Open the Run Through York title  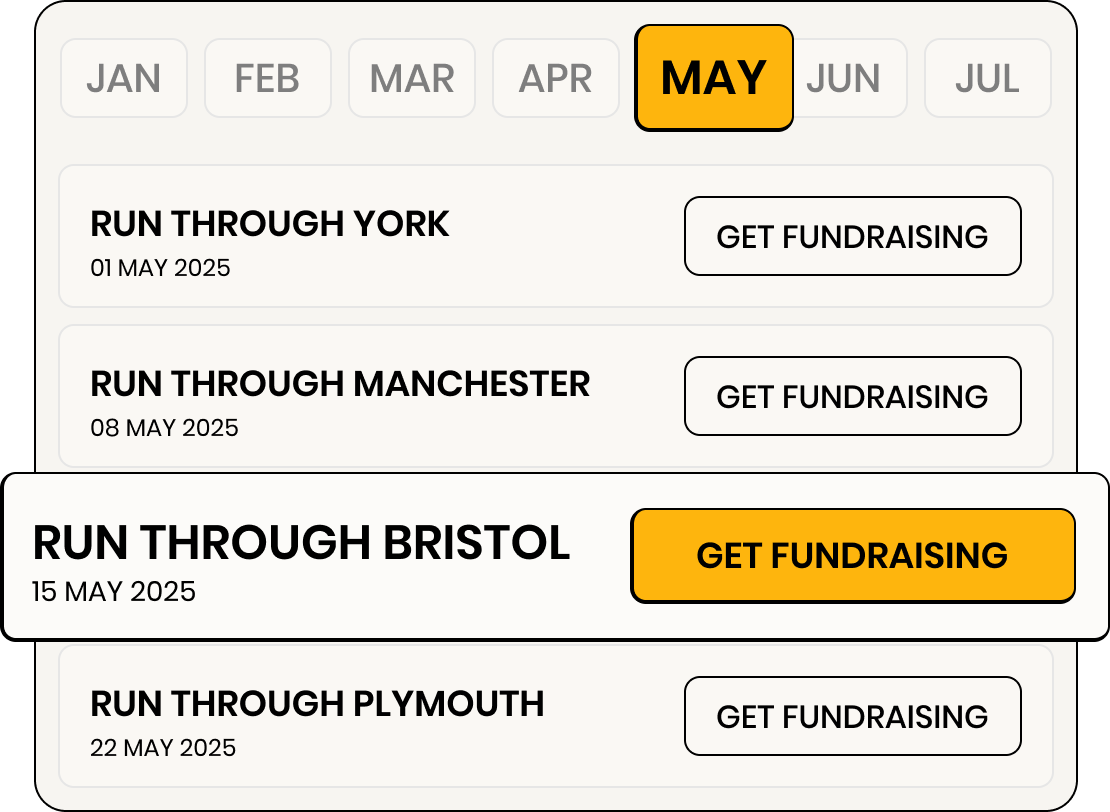point(270,224)
